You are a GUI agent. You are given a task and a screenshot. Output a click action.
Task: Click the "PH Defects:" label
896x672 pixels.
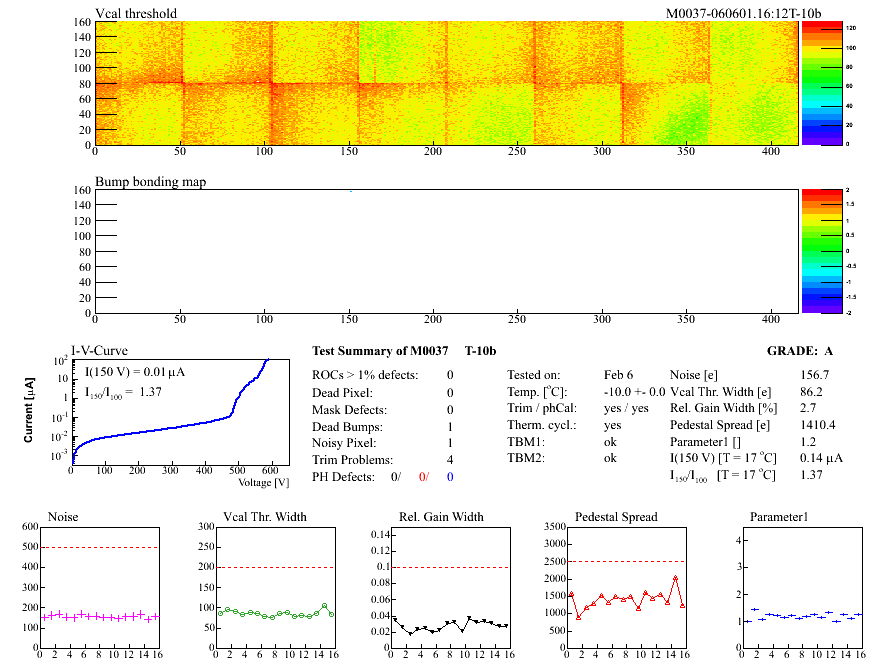344,477
